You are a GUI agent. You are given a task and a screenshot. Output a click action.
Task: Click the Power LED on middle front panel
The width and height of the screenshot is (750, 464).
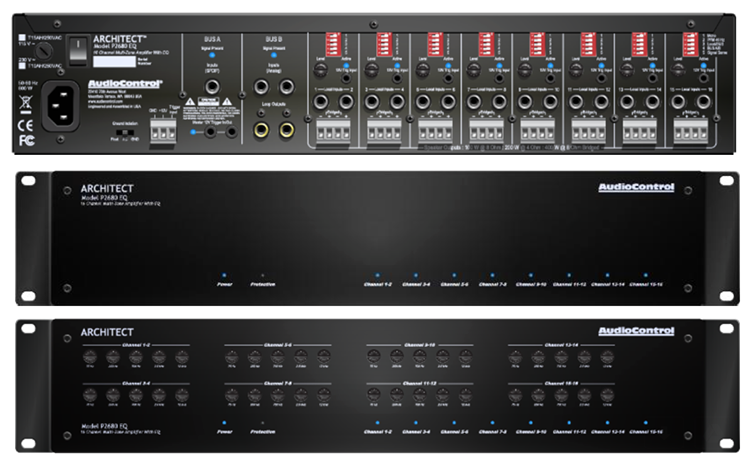point(224,275)
